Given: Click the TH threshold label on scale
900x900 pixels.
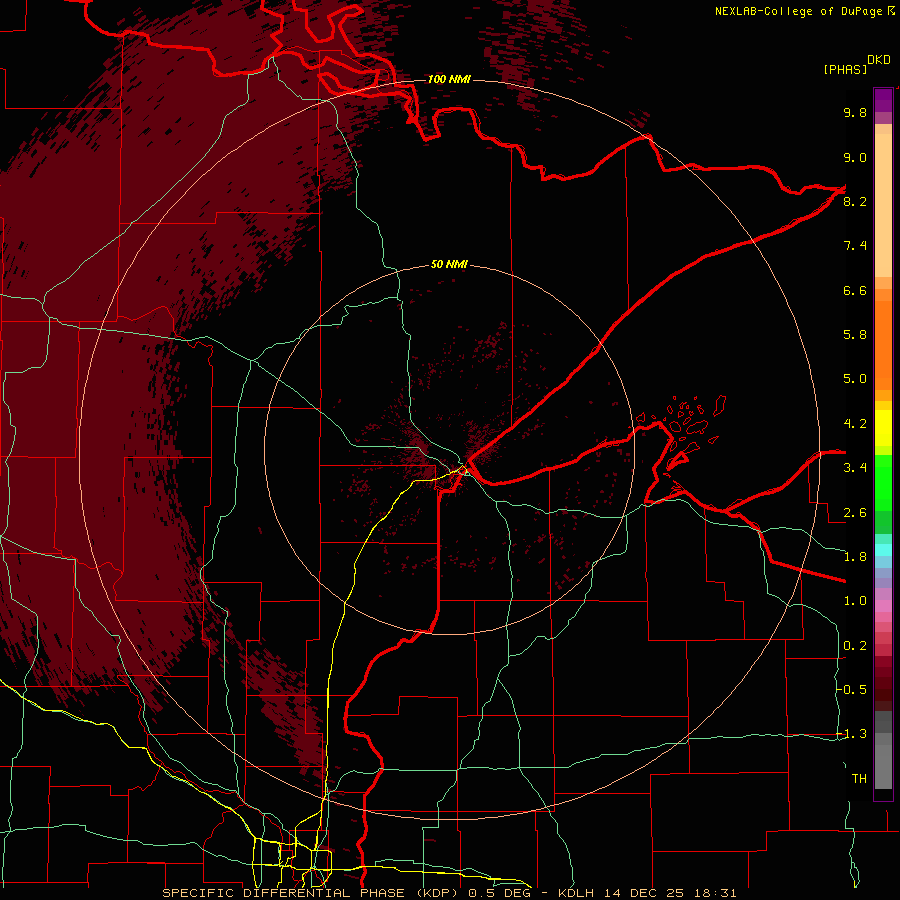Looking at the screenshot, I should (859, 779).
